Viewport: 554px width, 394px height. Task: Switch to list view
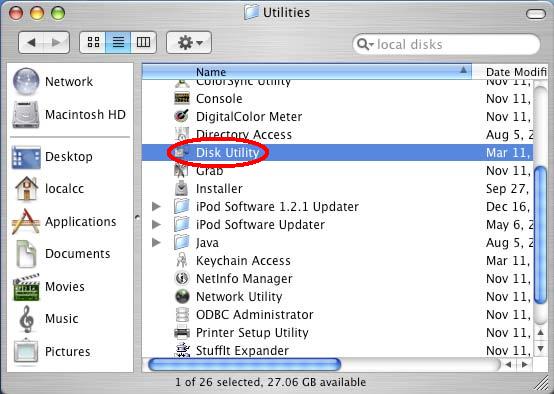click(x=118, y=42)
